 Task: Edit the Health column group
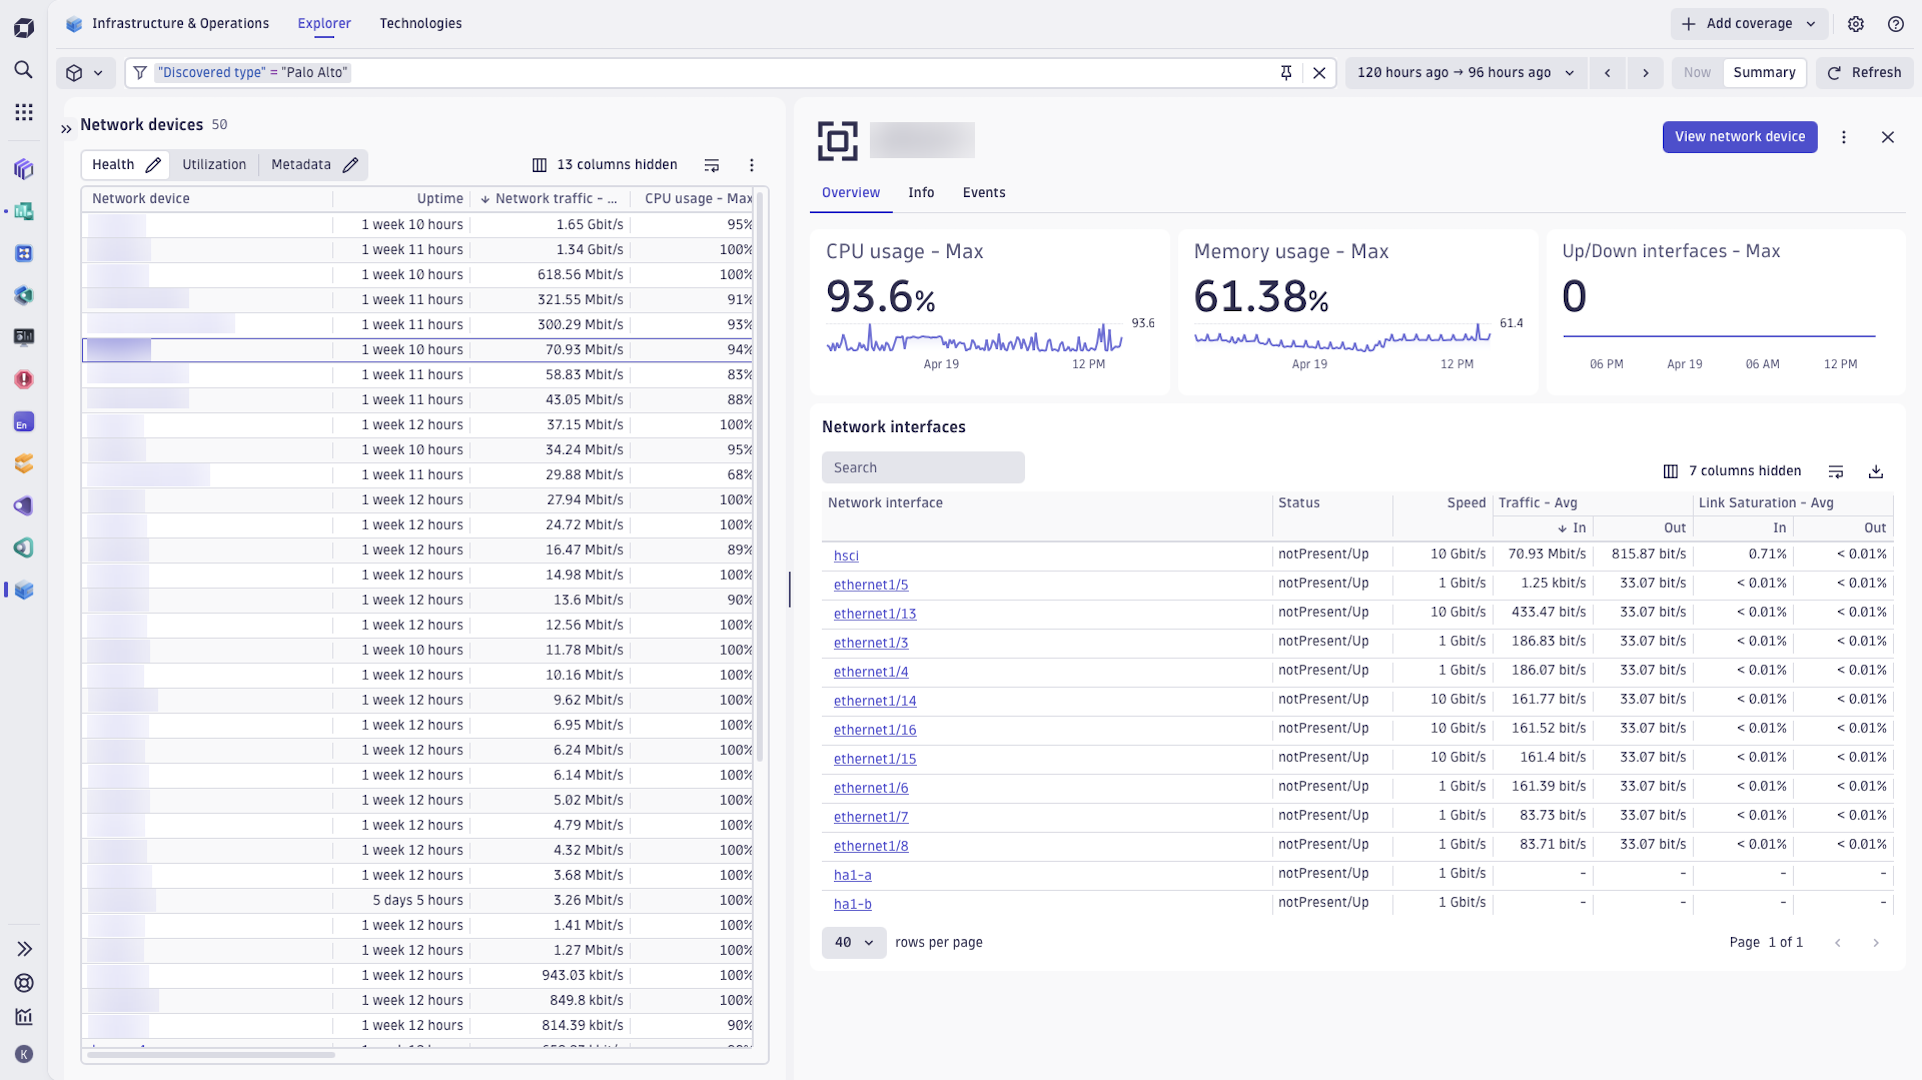click(x=153, y=165)
